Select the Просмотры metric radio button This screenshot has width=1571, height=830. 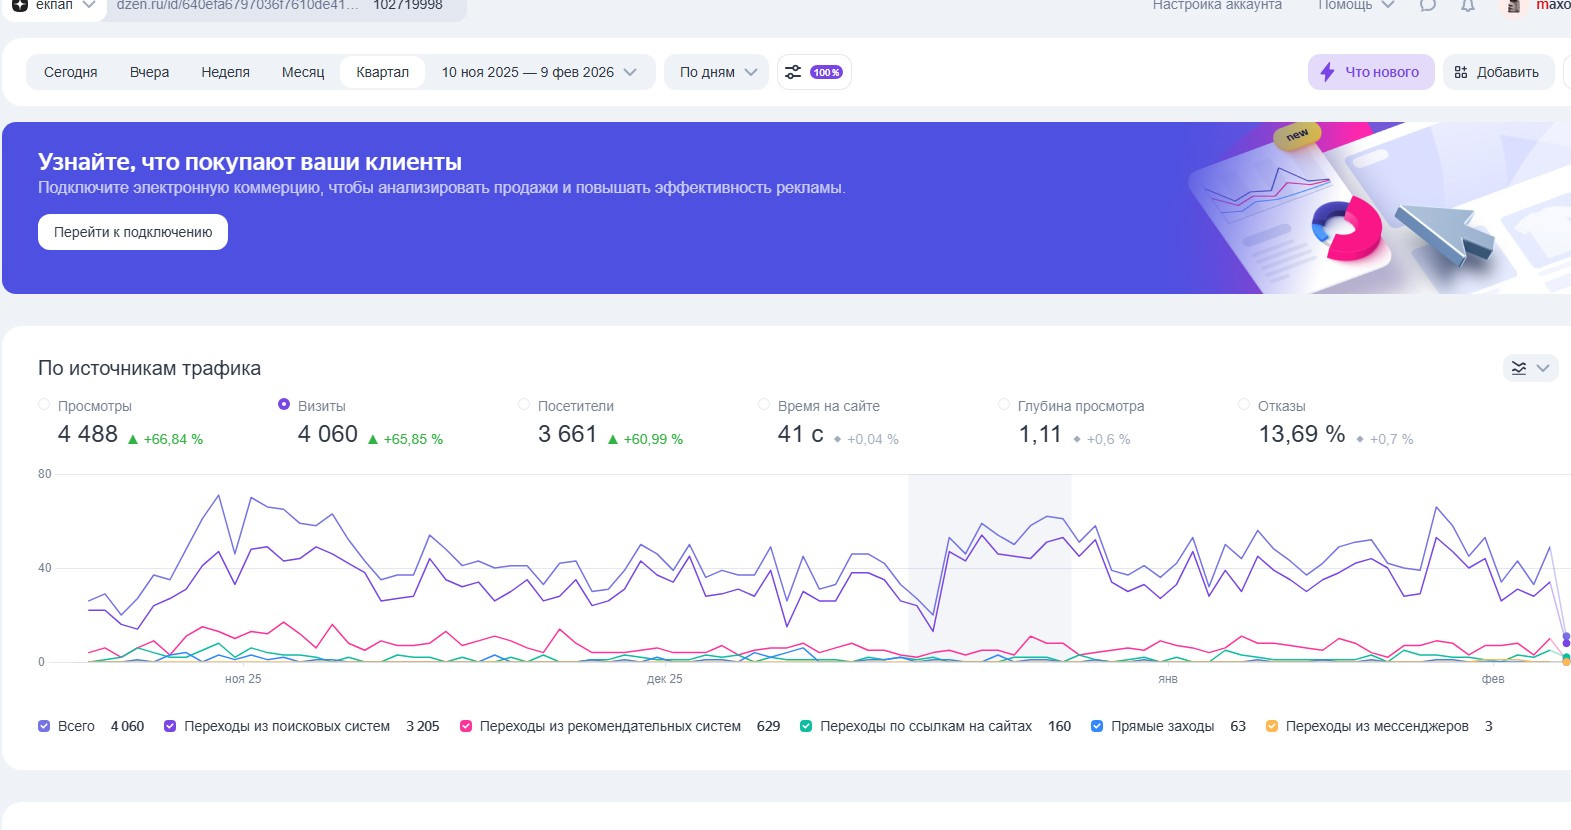[44, 405]
